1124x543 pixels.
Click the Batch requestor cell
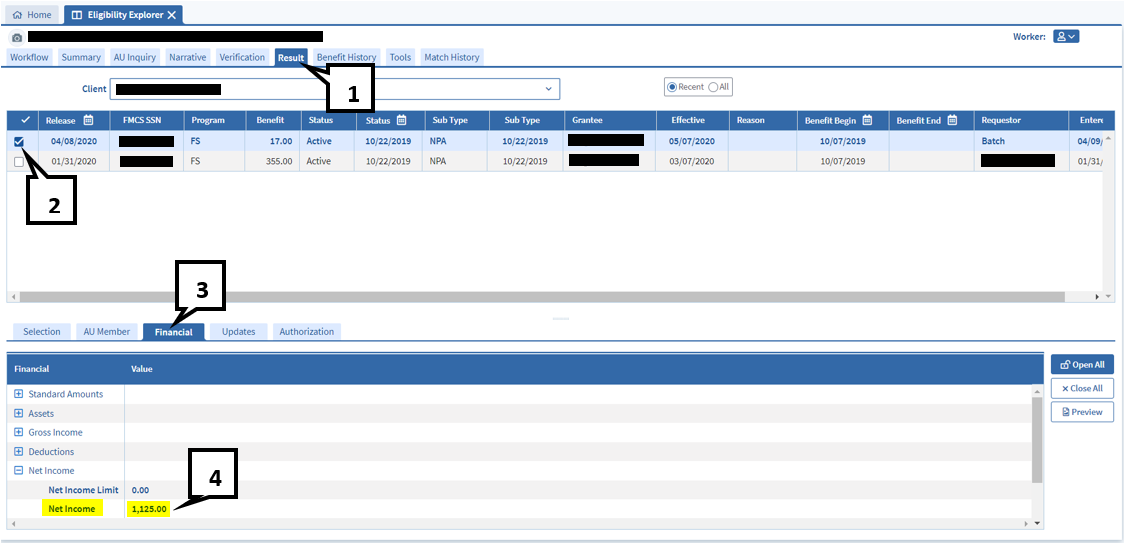pos(1021,141)
